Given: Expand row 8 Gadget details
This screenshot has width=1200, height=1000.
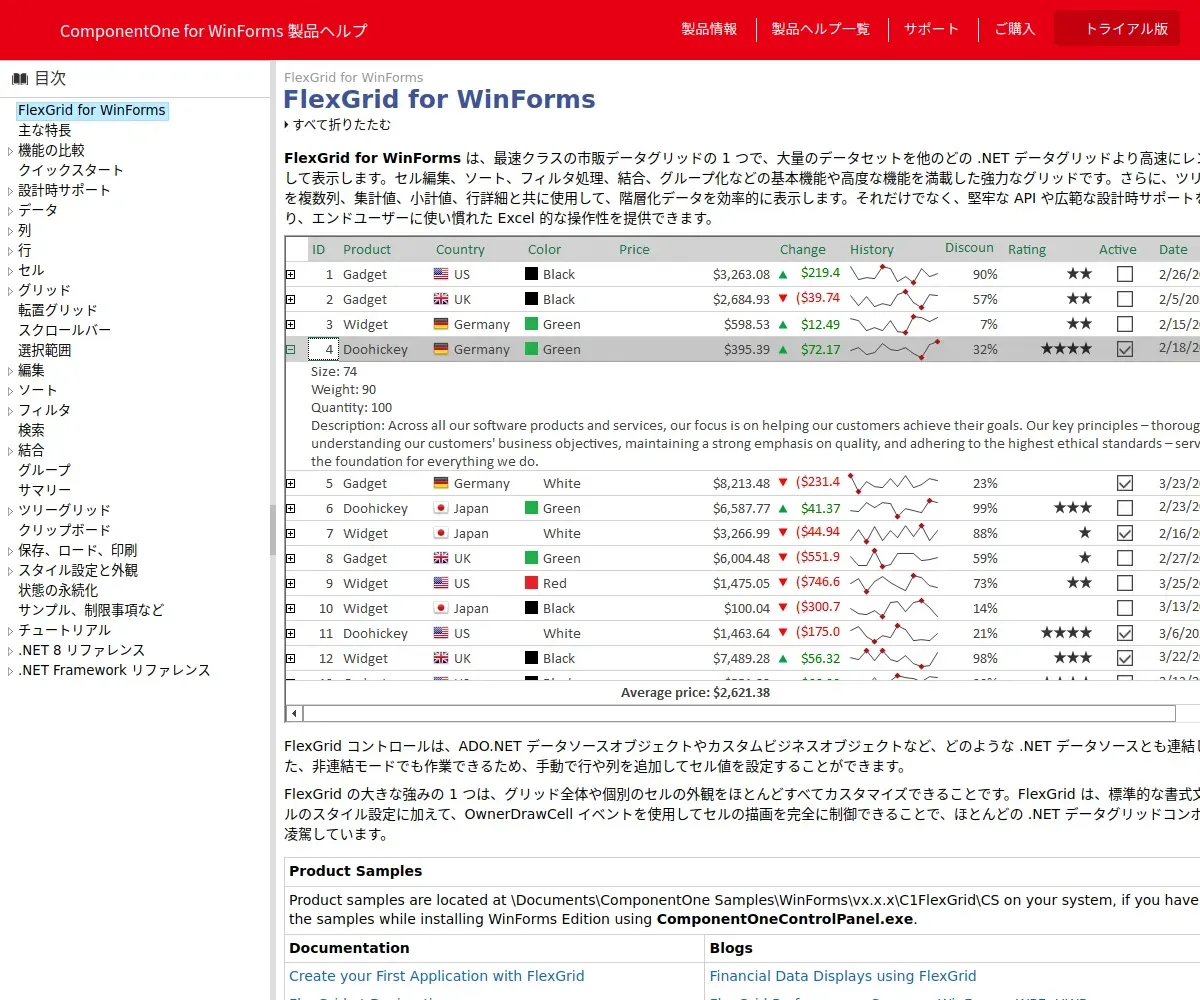Looking at the screenshot, I should click(x=291, y=558).
